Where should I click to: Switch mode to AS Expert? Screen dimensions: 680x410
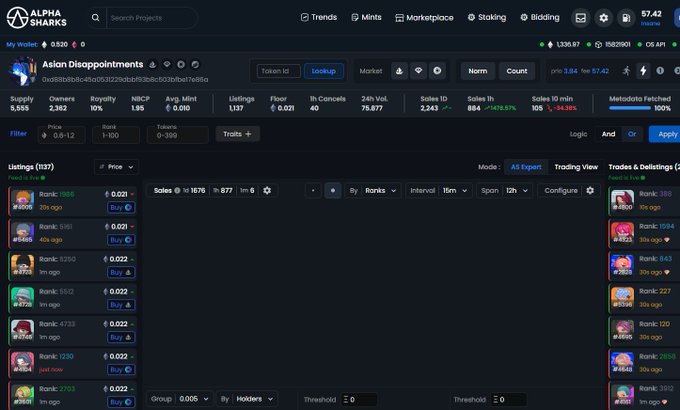coord(526,167)
